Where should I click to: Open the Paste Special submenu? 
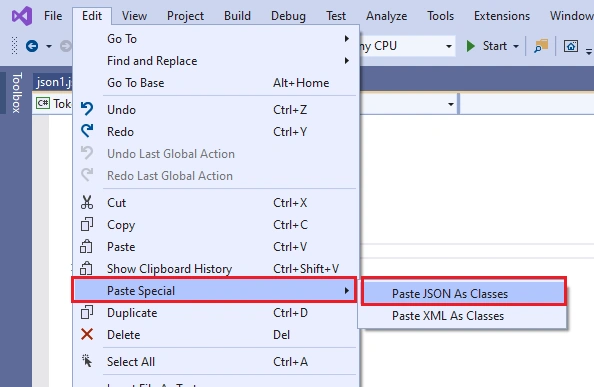tap(214, 290)
